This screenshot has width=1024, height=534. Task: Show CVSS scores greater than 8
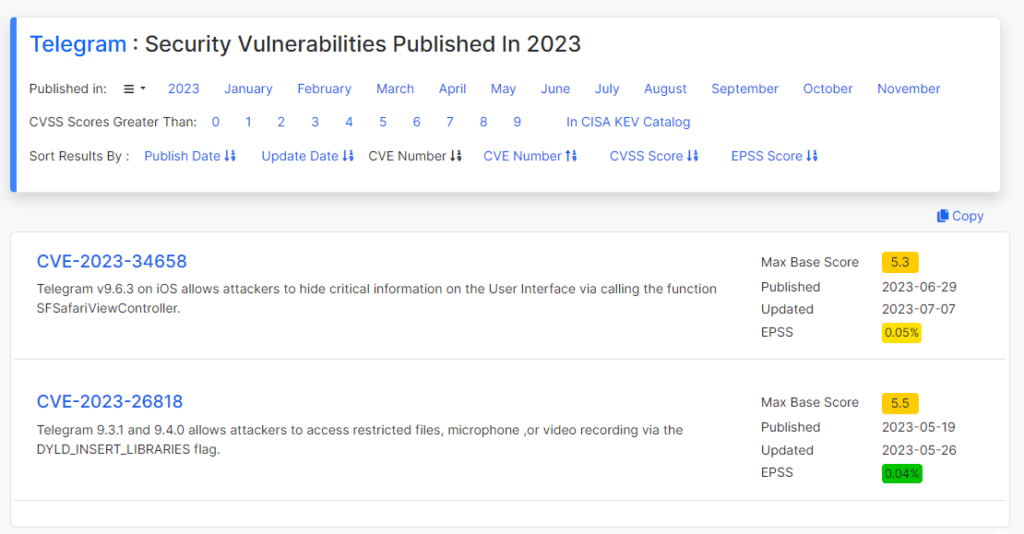click(x=483, y=122)
